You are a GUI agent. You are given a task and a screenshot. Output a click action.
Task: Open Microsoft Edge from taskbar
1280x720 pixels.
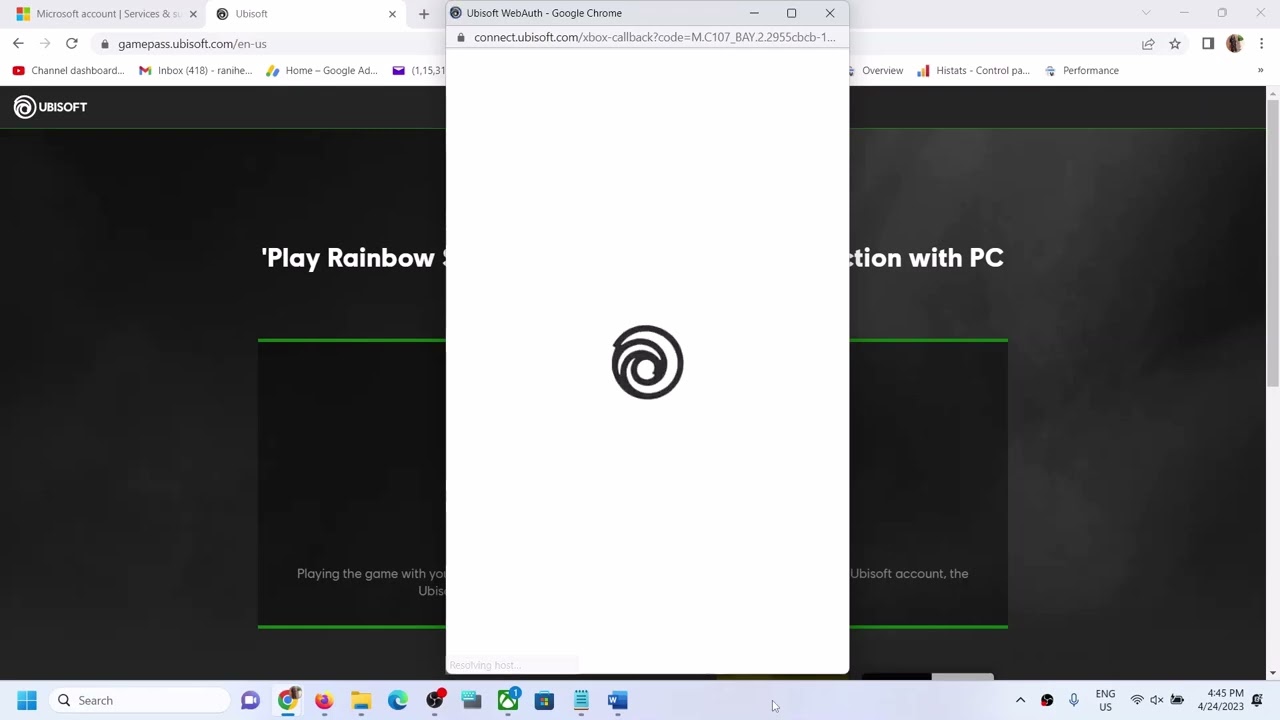(x=398, y=701)
